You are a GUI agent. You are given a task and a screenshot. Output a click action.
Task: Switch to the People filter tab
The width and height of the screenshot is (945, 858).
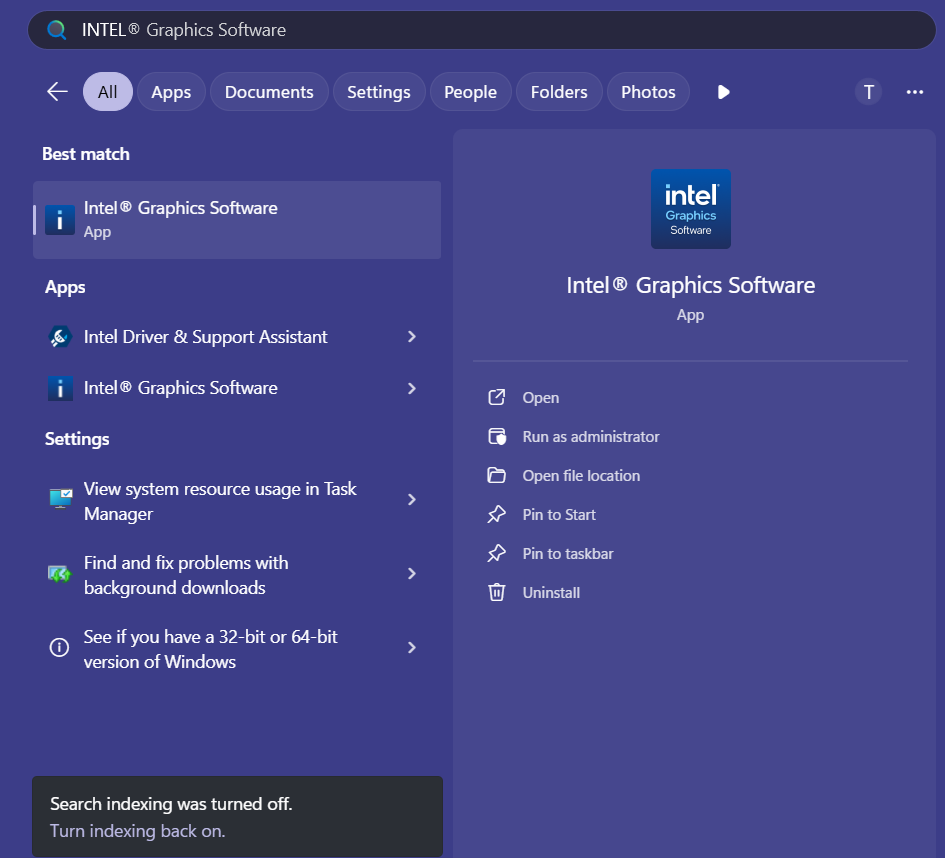pyautogui.click(x=470, y=92)
